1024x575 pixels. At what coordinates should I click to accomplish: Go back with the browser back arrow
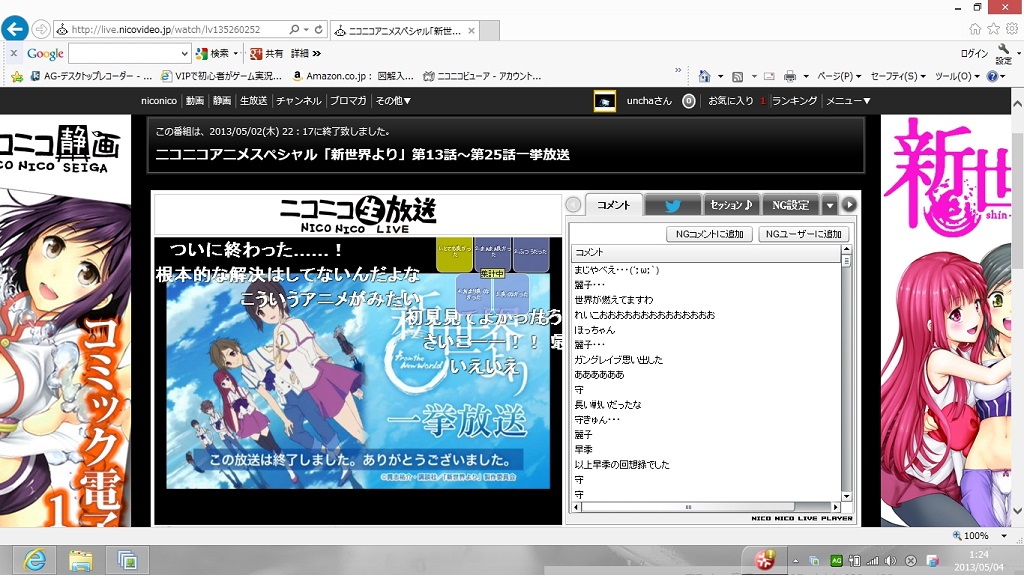coord(14,29)
